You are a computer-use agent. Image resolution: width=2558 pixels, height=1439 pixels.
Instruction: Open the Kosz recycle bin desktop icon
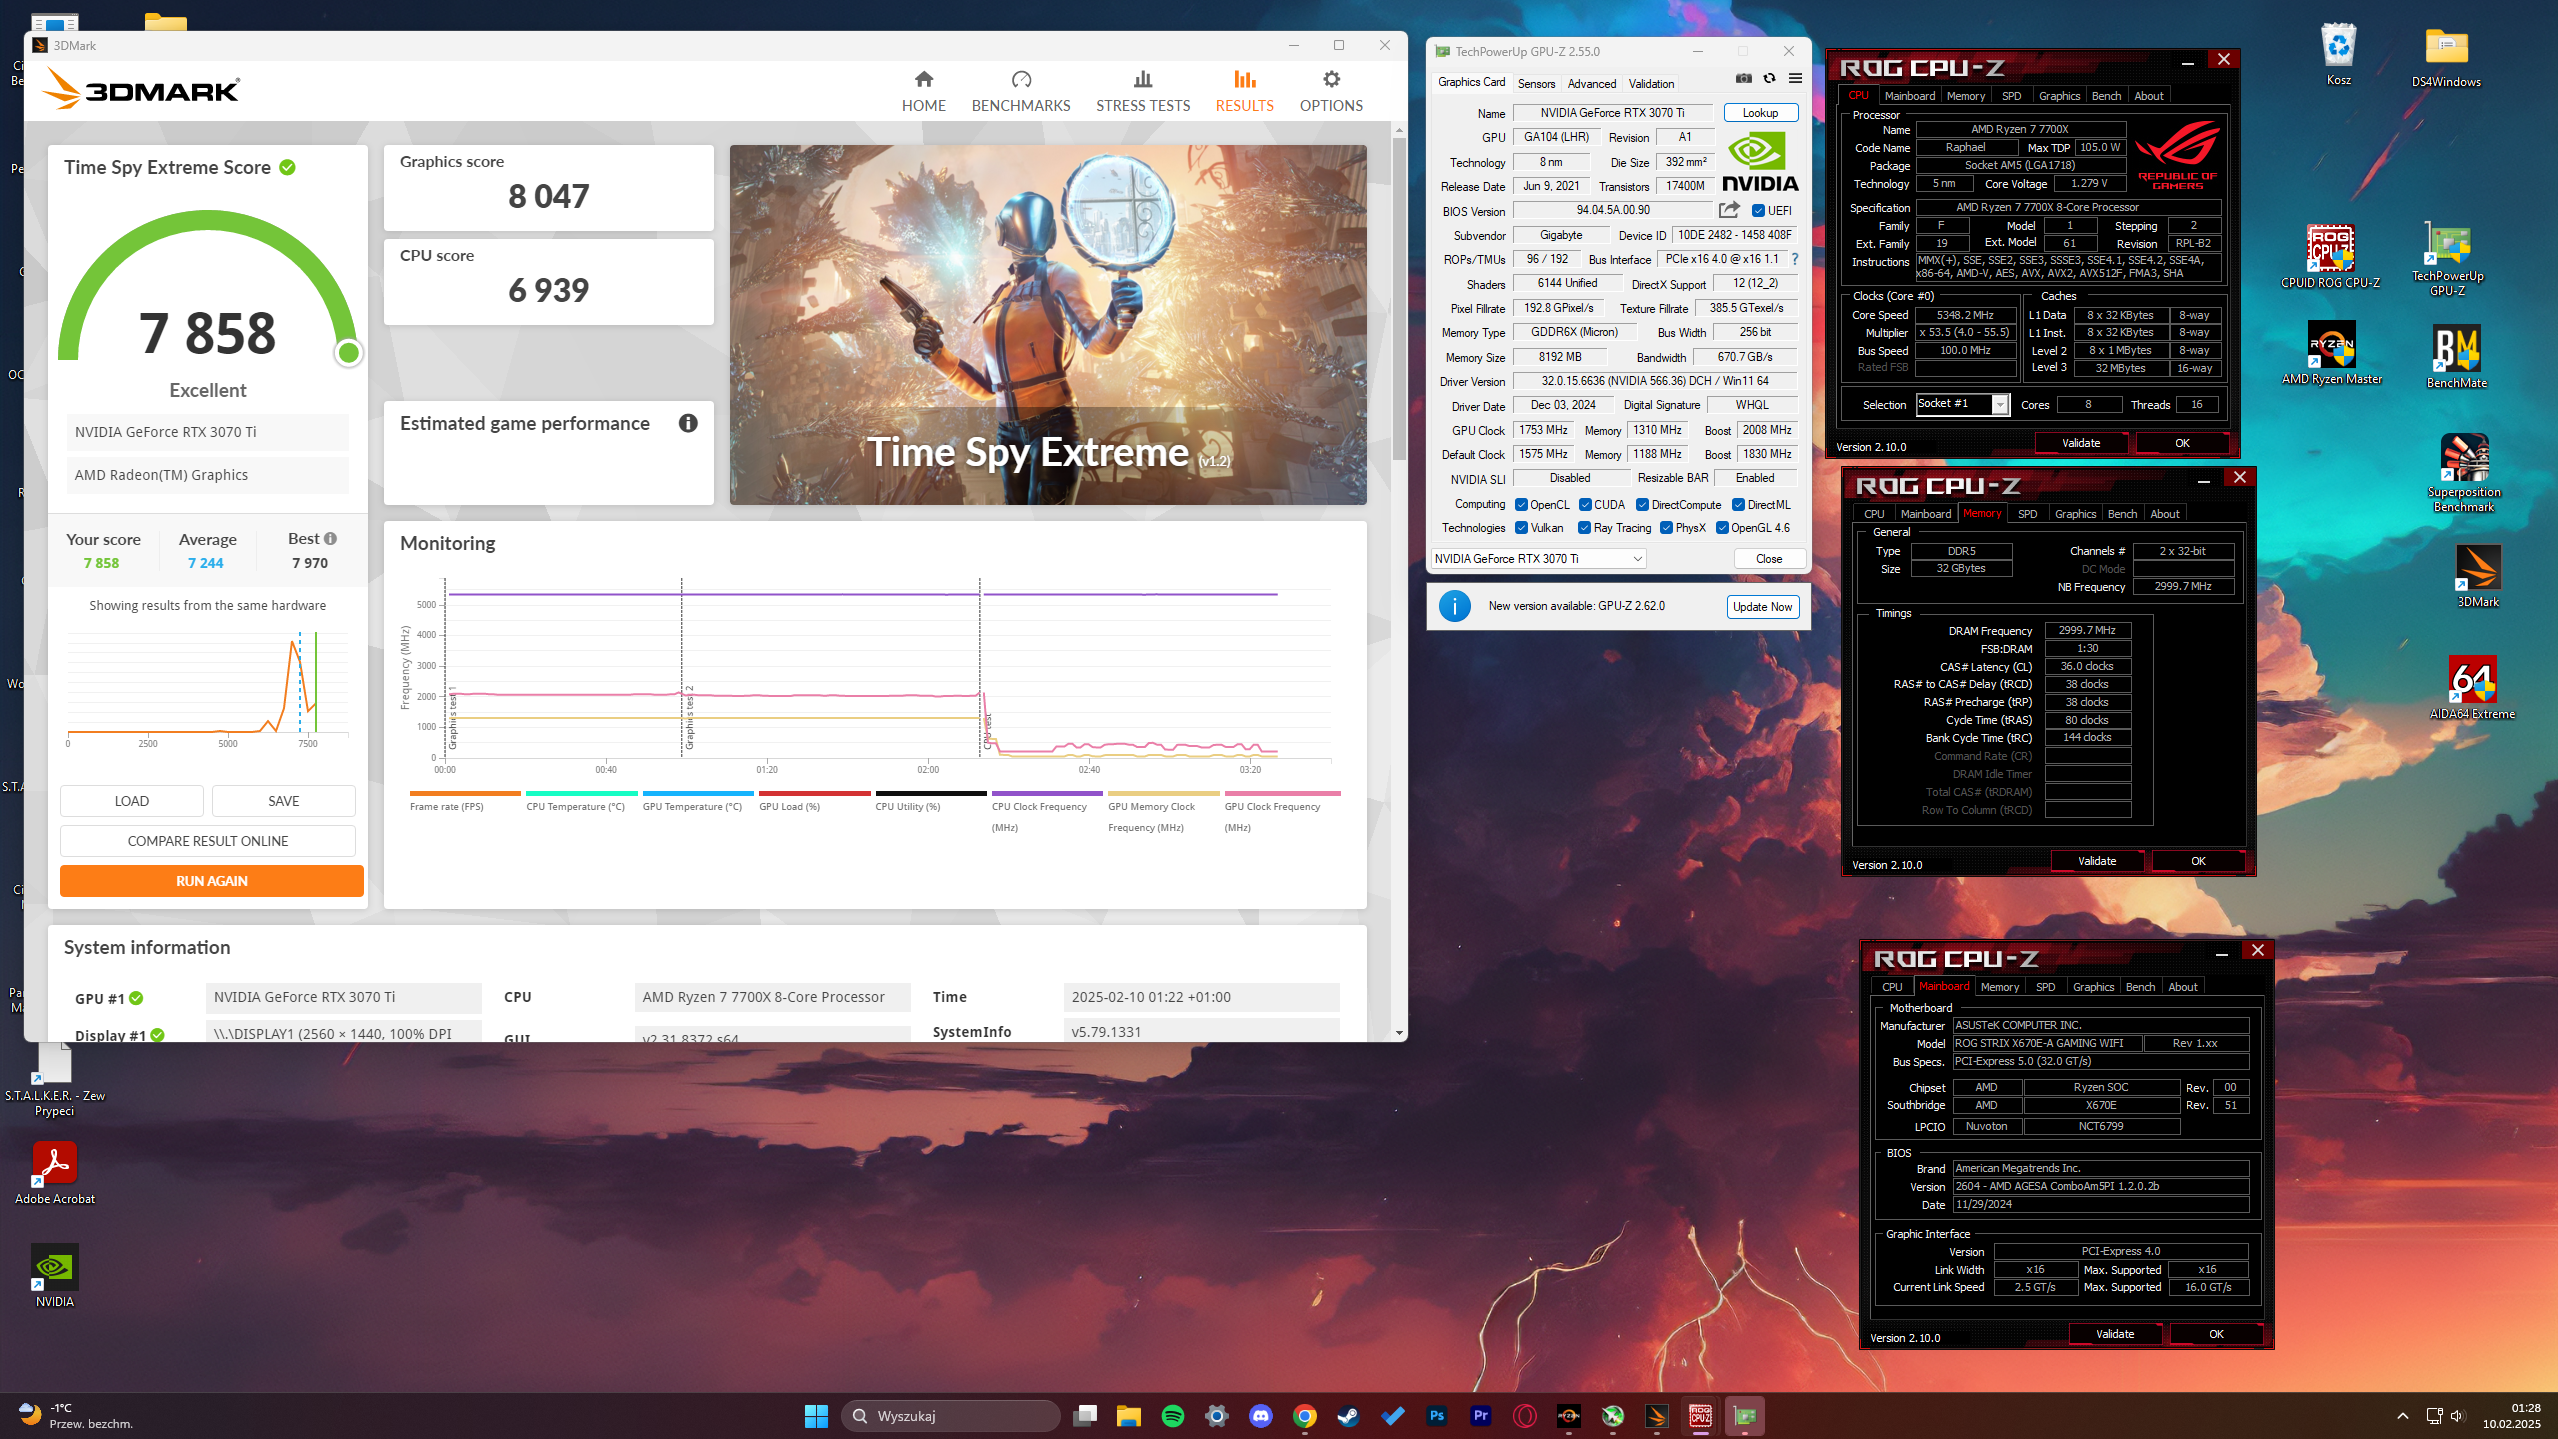2338,54
